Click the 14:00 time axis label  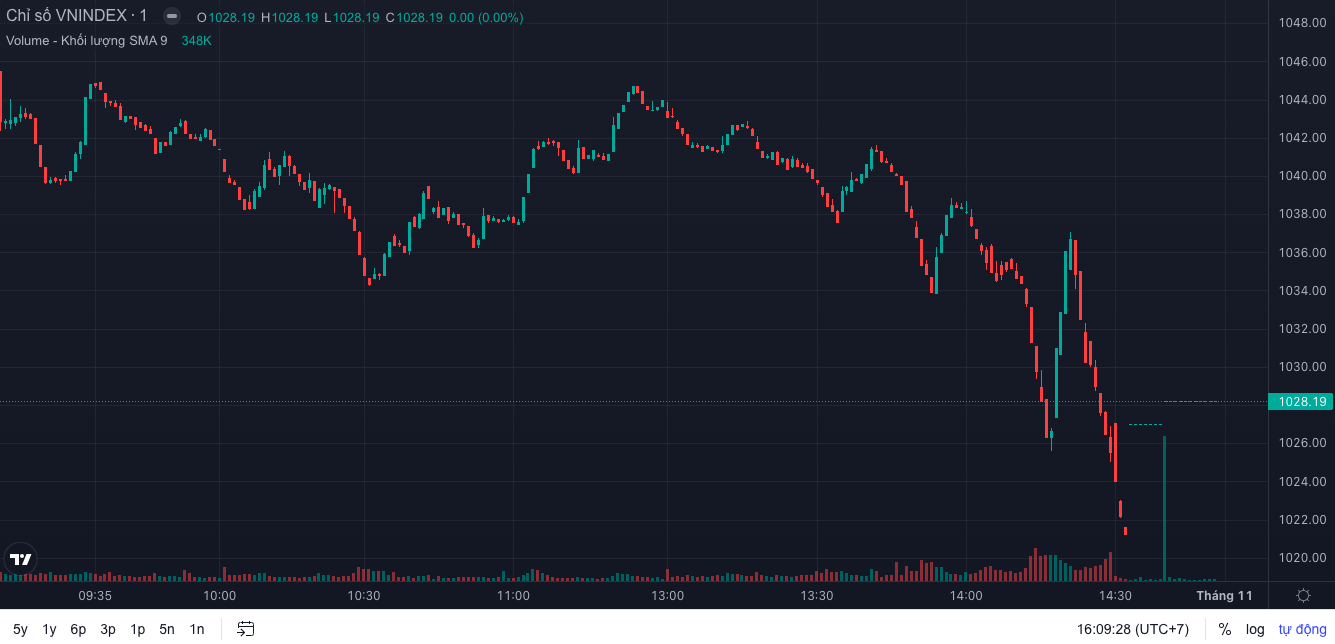pyautogui.click(x=966, y=595)
